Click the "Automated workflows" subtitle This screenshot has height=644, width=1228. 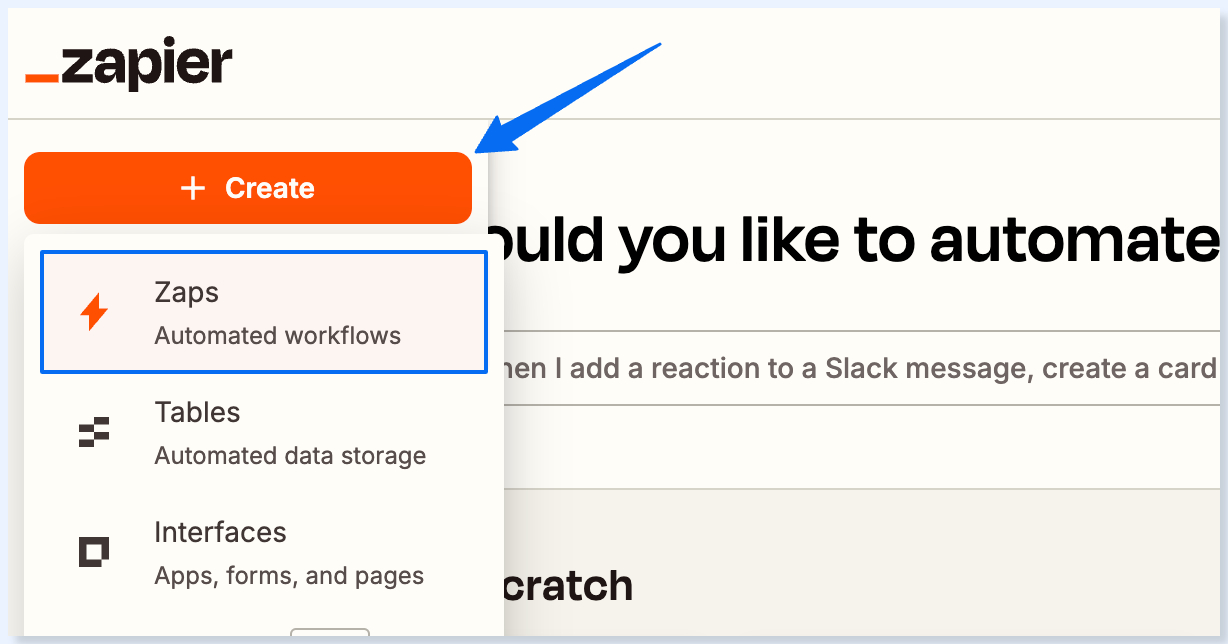pos(278,336)
